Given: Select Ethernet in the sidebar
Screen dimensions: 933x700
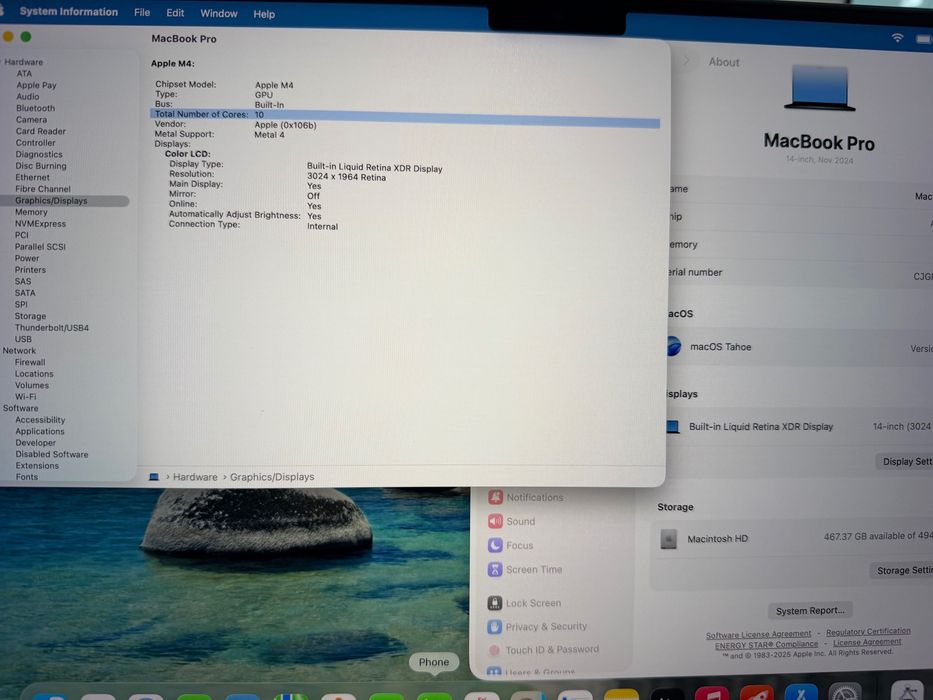Looking at the screenshot, I should [32, 177].
